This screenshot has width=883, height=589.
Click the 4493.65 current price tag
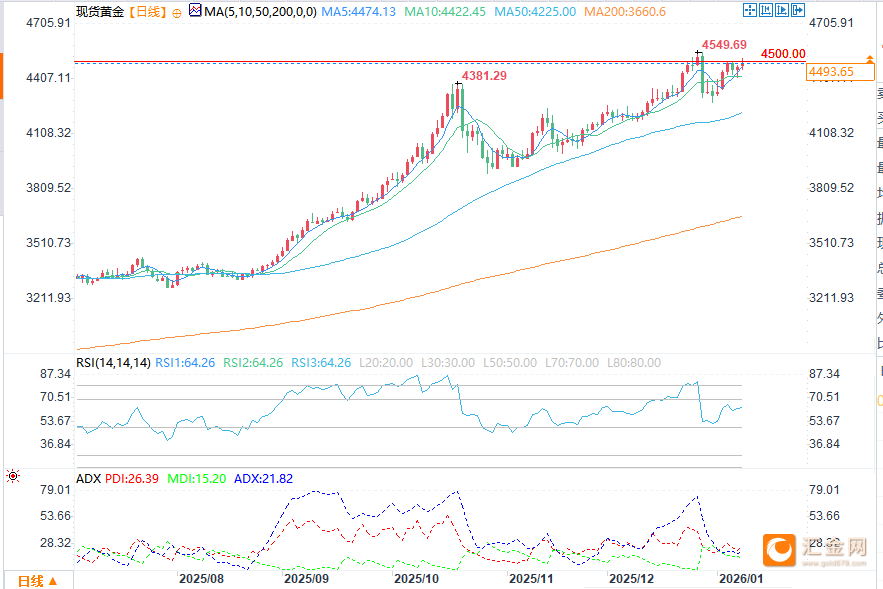831,72
